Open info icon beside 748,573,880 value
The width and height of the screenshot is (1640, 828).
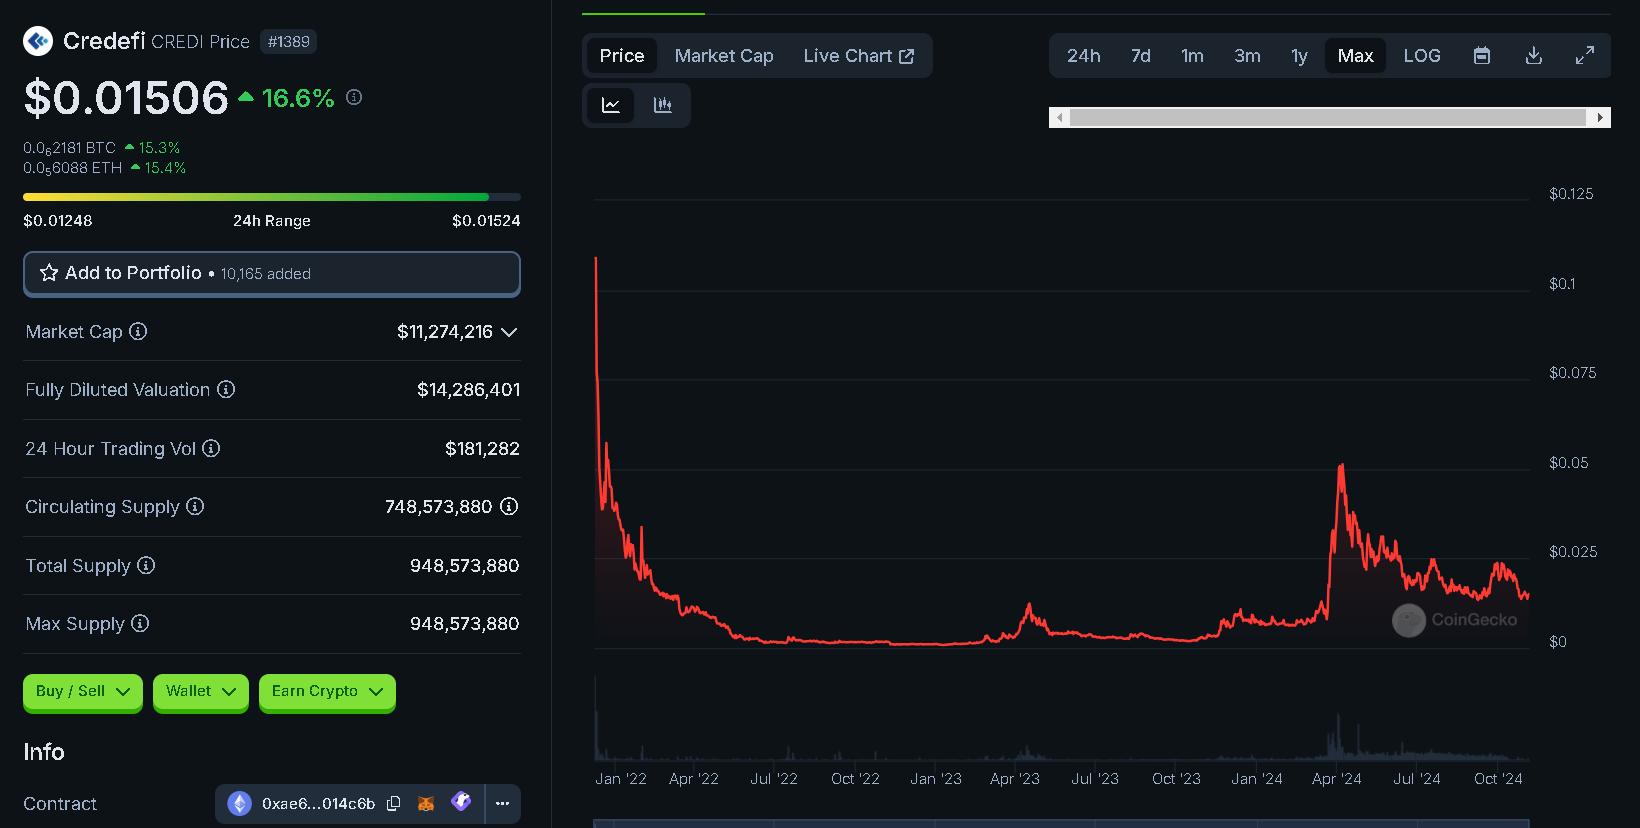pos(509,506)
